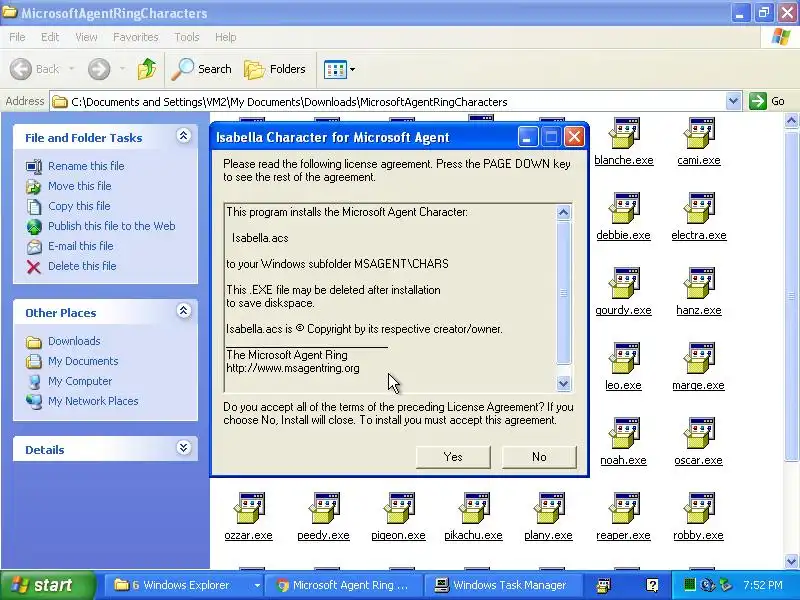800x600 pixels.
Task: Open My Network Places link
Action: click(x=93, y=401)
